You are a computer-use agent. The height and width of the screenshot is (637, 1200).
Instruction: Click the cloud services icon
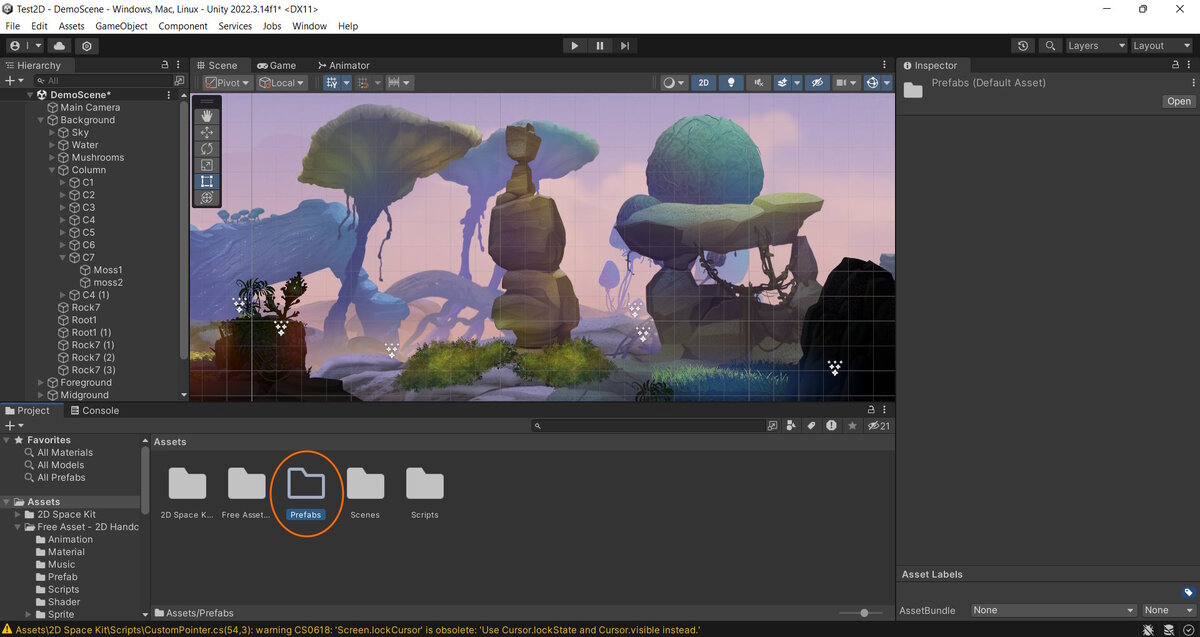click(59, 46)
